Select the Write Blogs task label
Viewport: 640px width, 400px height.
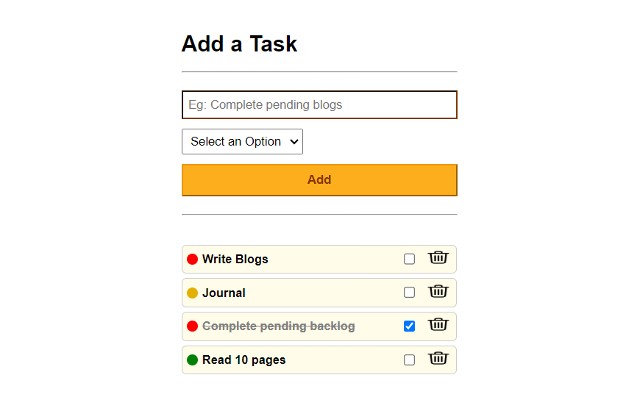pyautogui.click(x=235, y=259)
